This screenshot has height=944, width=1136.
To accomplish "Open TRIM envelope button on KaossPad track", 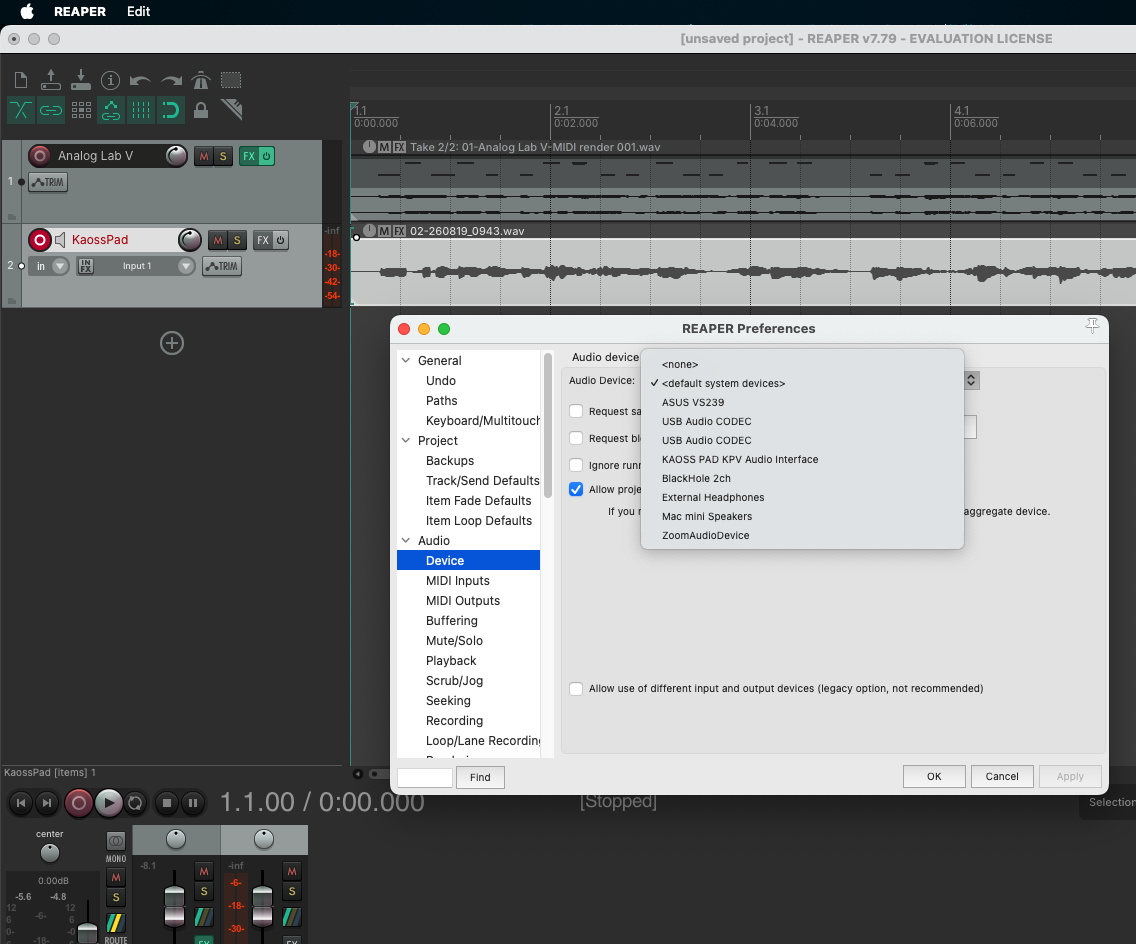I will [x=222, y=266].
